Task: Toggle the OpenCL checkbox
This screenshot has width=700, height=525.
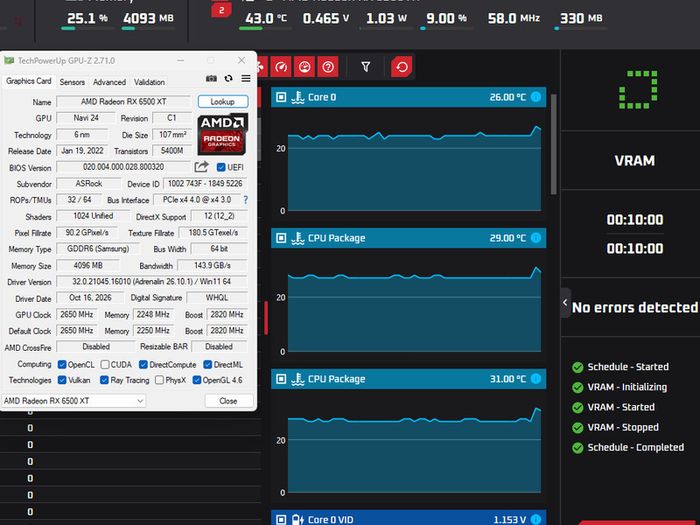Action: click(62, 365)
